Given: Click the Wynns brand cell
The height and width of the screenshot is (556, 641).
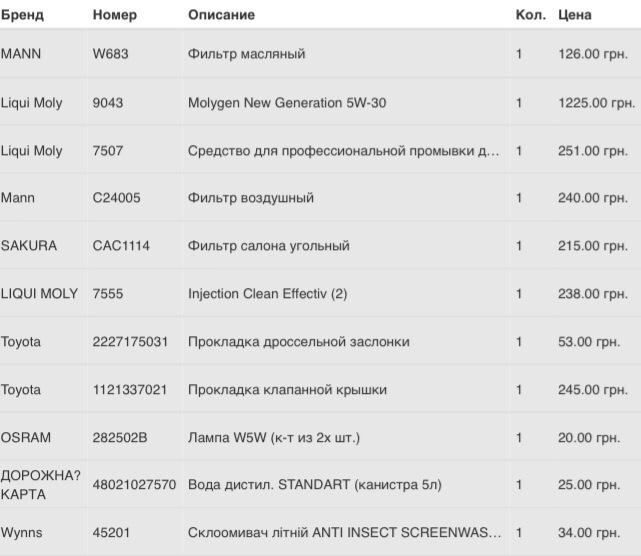Looking at the screenshot, I should click(x=22, y=532).
